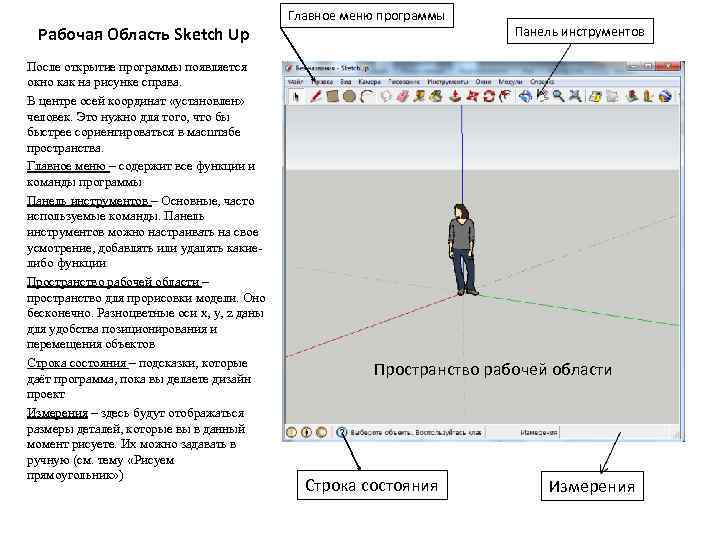The width and height of the screenshot is (720, 540).
Task: Select the pink Eraser tool
Action: click(x=403, y=96)
